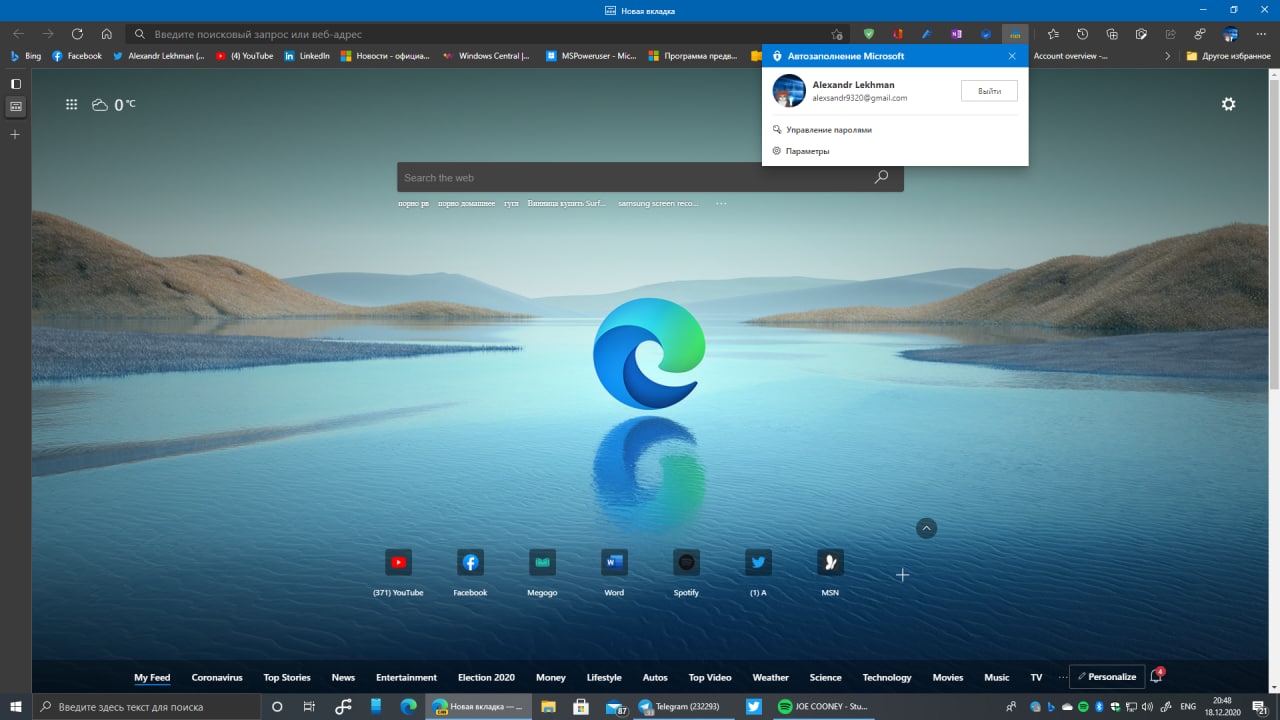Click the Home icon in toolbar
The width and height of the screenshot is (1280, 720).
(x=106, y=34)
